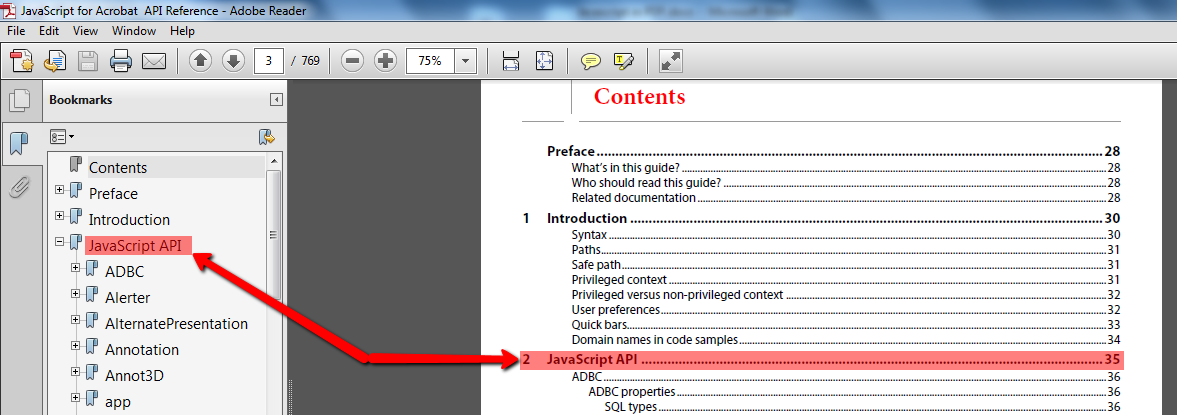Image resolution: width=1177 pixels, height=415 pixels.
Task: Select the app bookmark label
Action: pyautogui.click(x=118, y=402)
